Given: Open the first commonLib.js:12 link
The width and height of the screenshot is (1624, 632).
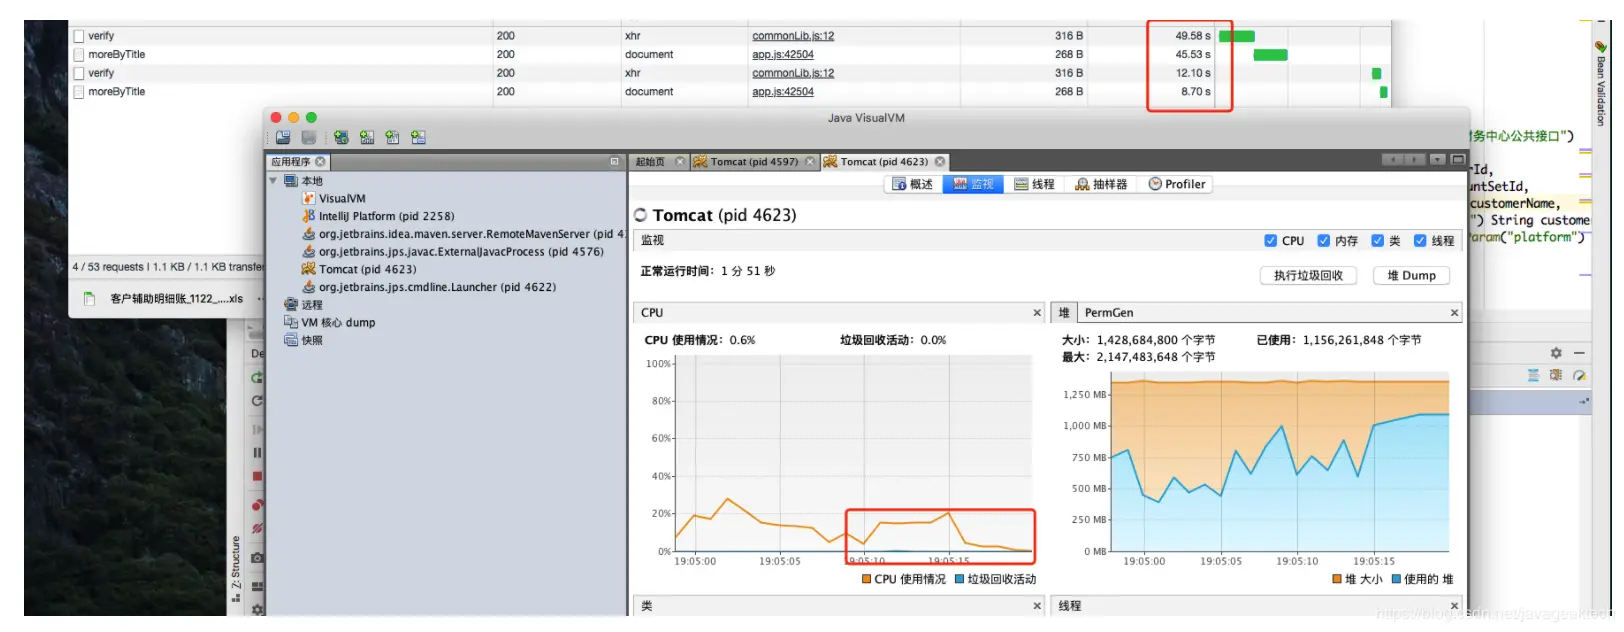Looking at the screenshot, I should (793, 36).
